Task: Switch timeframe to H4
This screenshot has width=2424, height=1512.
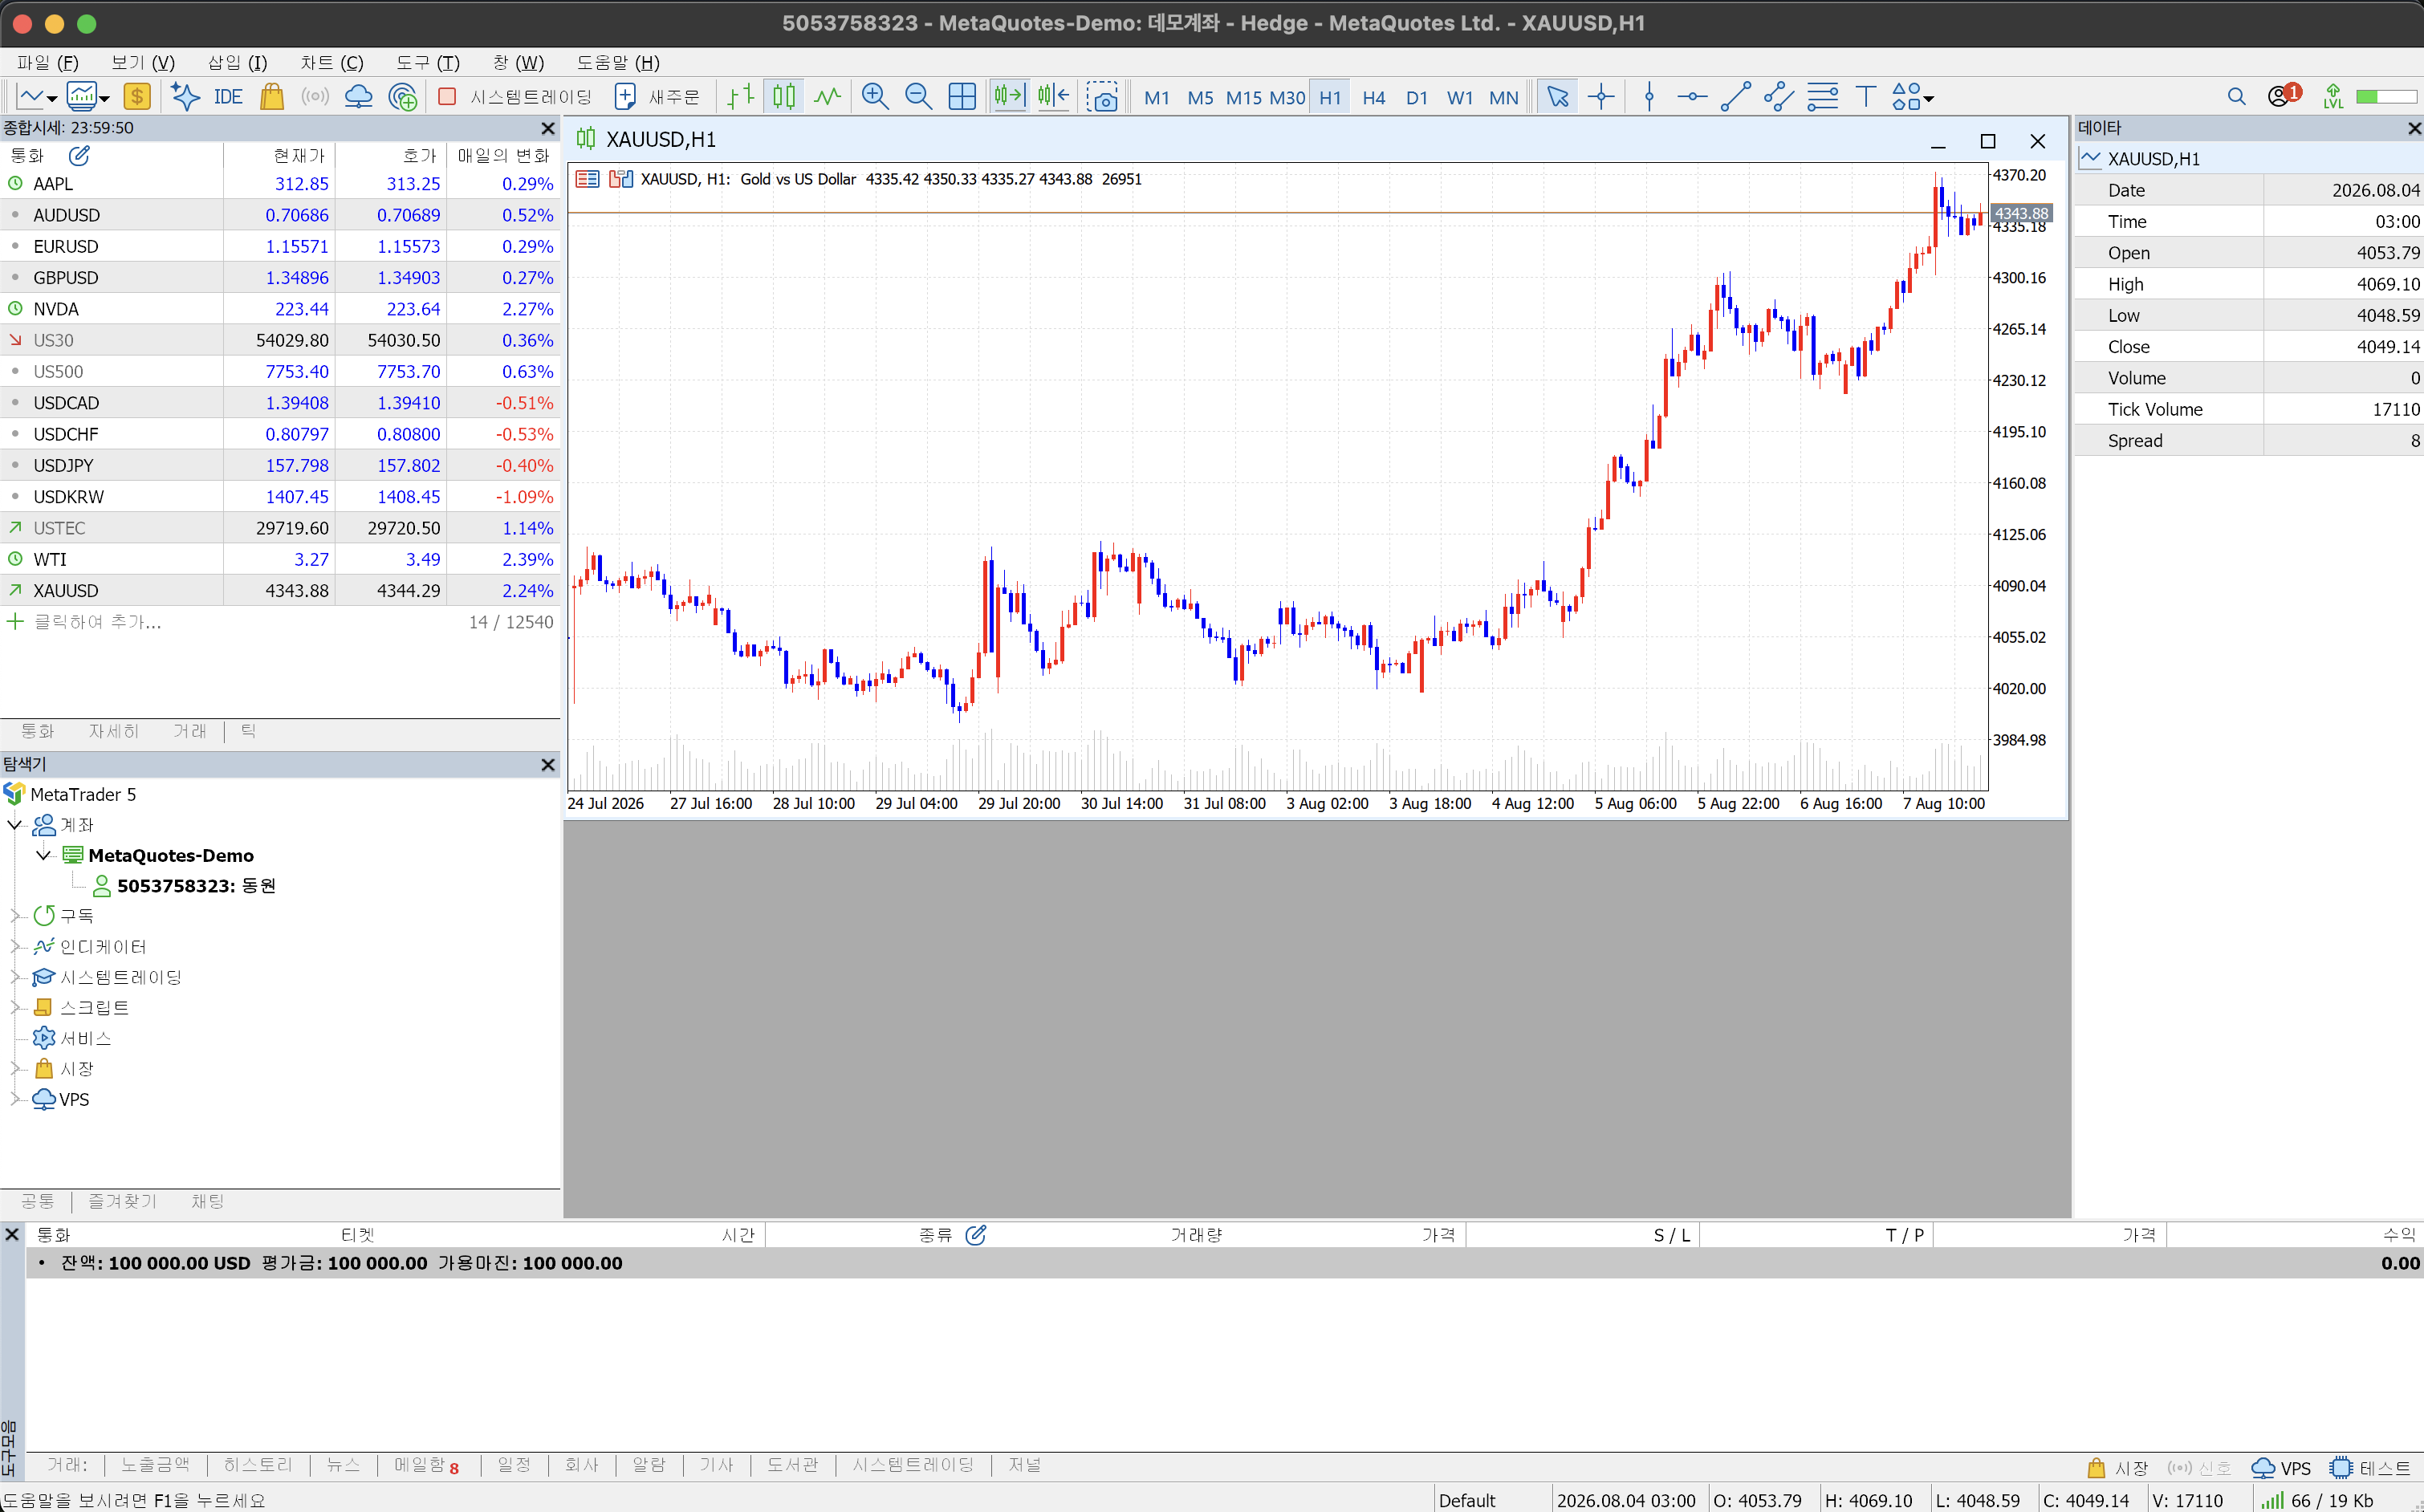Action: click(1373, 97)
